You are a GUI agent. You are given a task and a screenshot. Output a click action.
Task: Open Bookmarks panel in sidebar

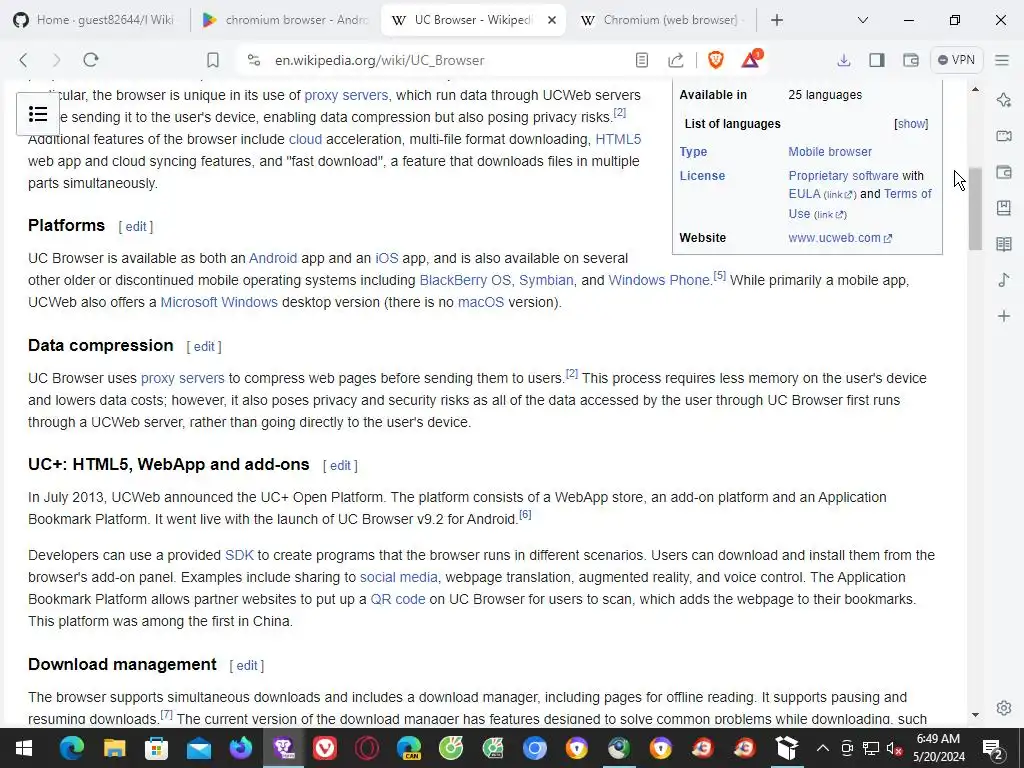[x=1004, y=208]
